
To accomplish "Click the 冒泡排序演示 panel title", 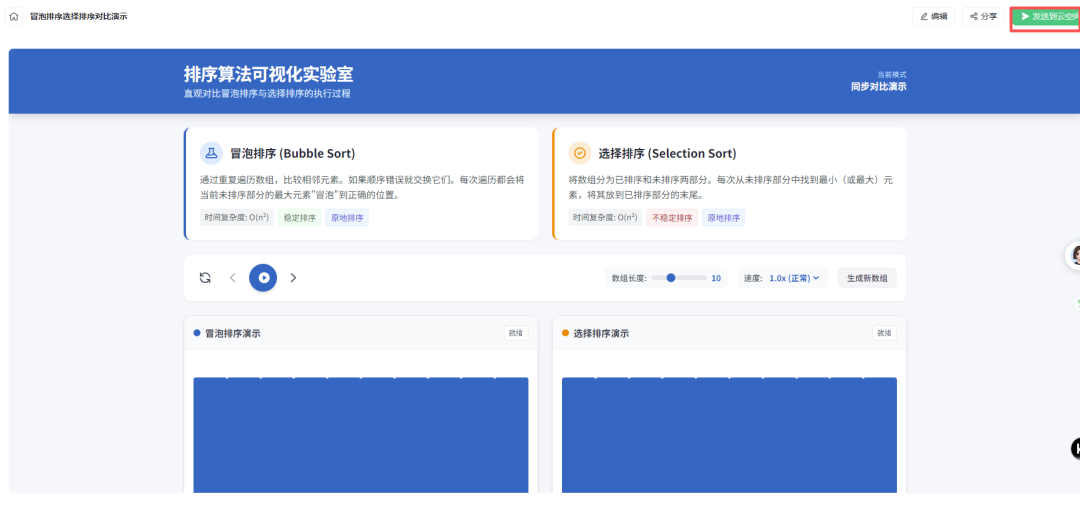I will coord(233,333).
